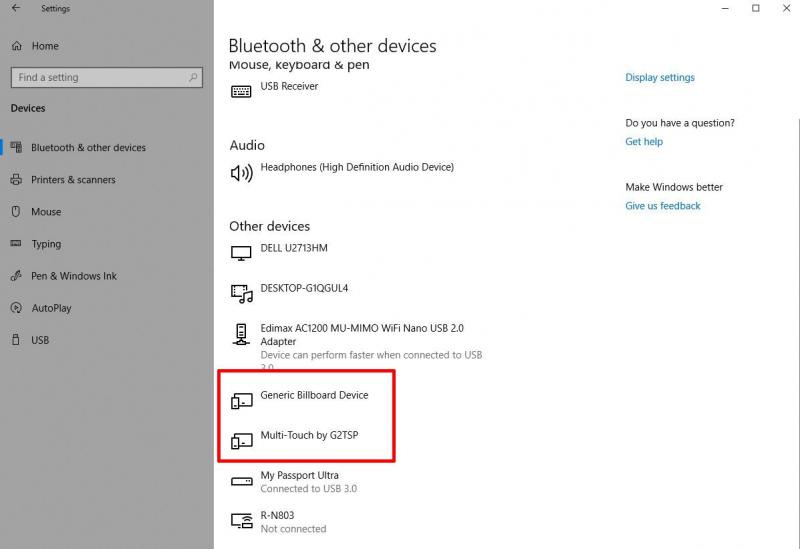This screenshot has width=800, height=549.
Task: Click the Find a setting search box
Action: 98,77
